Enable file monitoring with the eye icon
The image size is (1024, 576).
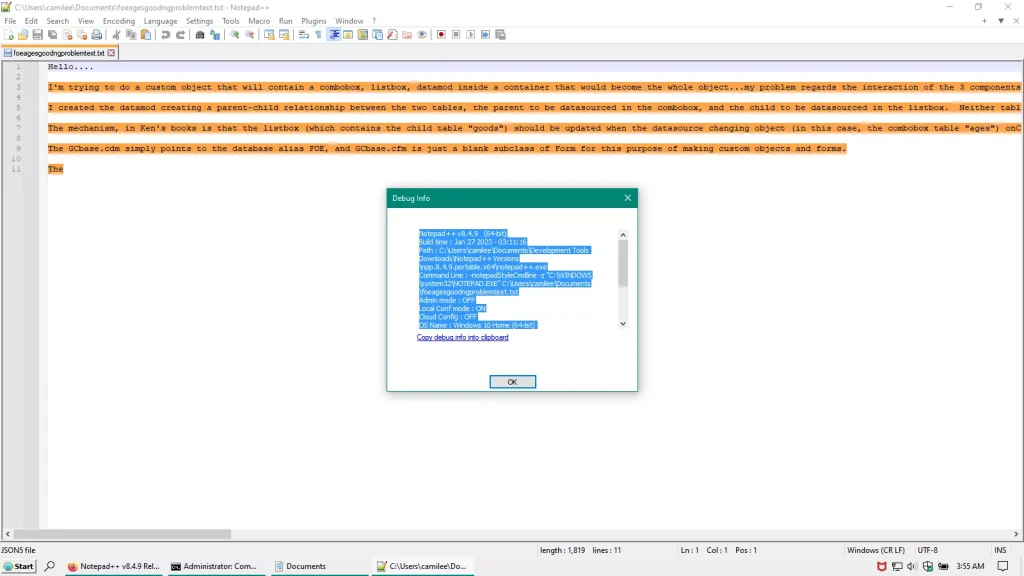[422, 34]
